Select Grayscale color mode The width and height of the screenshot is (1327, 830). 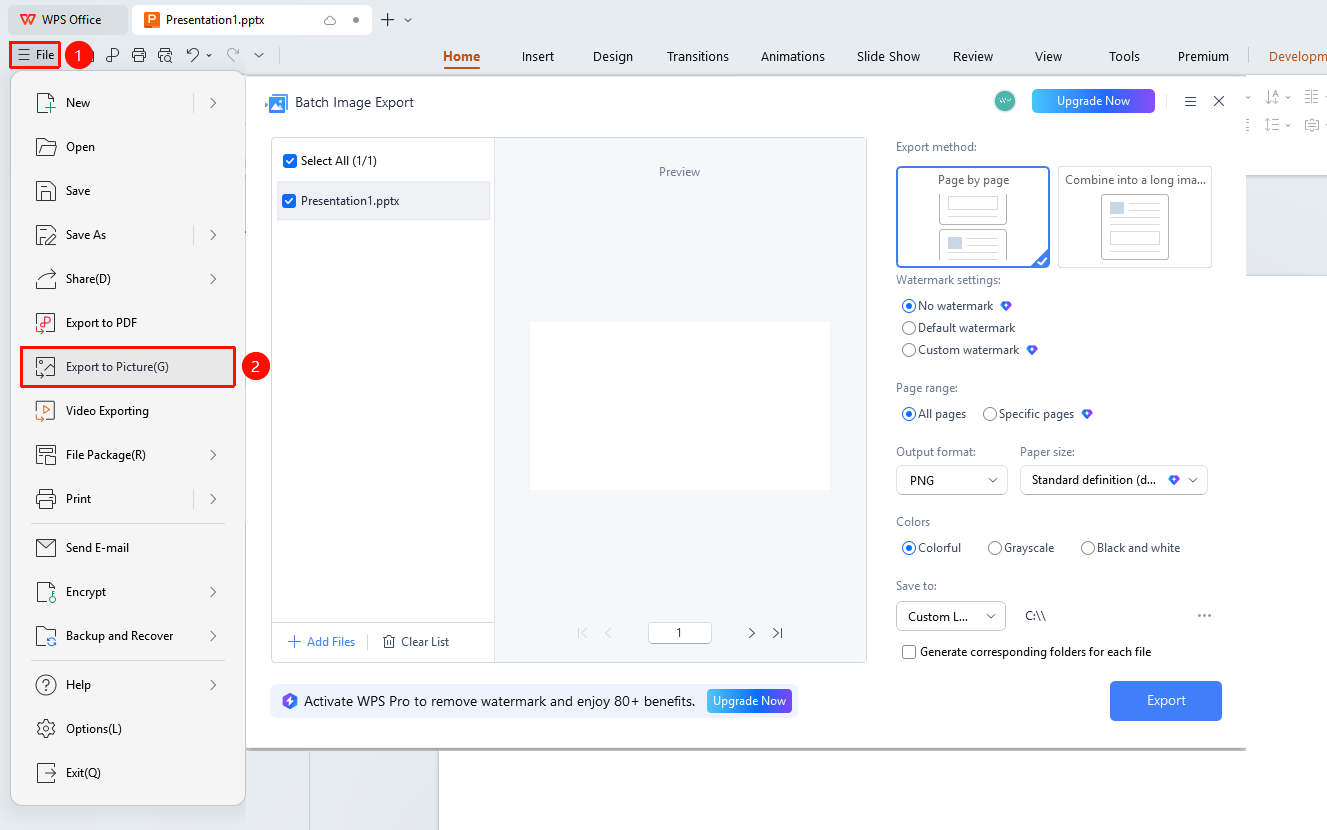[x=995, y=548]
